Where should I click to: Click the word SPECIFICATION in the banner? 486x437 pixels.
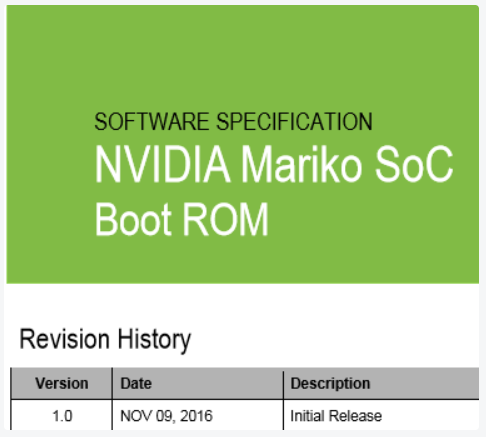pyautogui.click(x=295, y=122)
